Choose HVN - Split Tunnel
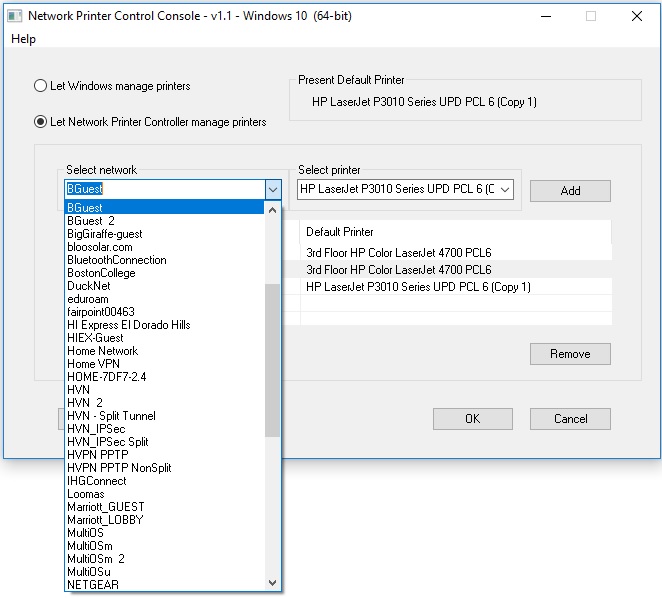 point(165,416)
